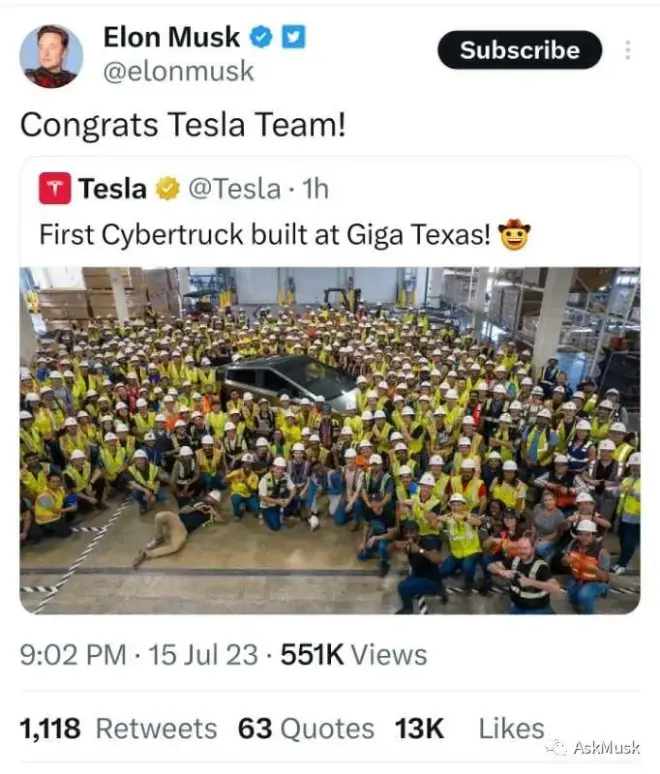Show the 13K Likes list
Image resolution: width=660 pixels, height=774 pixels.
470,729
